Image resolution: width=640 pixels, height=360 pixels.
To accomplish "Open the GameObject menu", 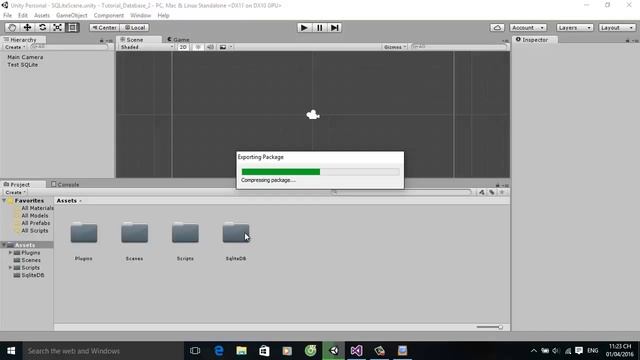I will [72, 16].
